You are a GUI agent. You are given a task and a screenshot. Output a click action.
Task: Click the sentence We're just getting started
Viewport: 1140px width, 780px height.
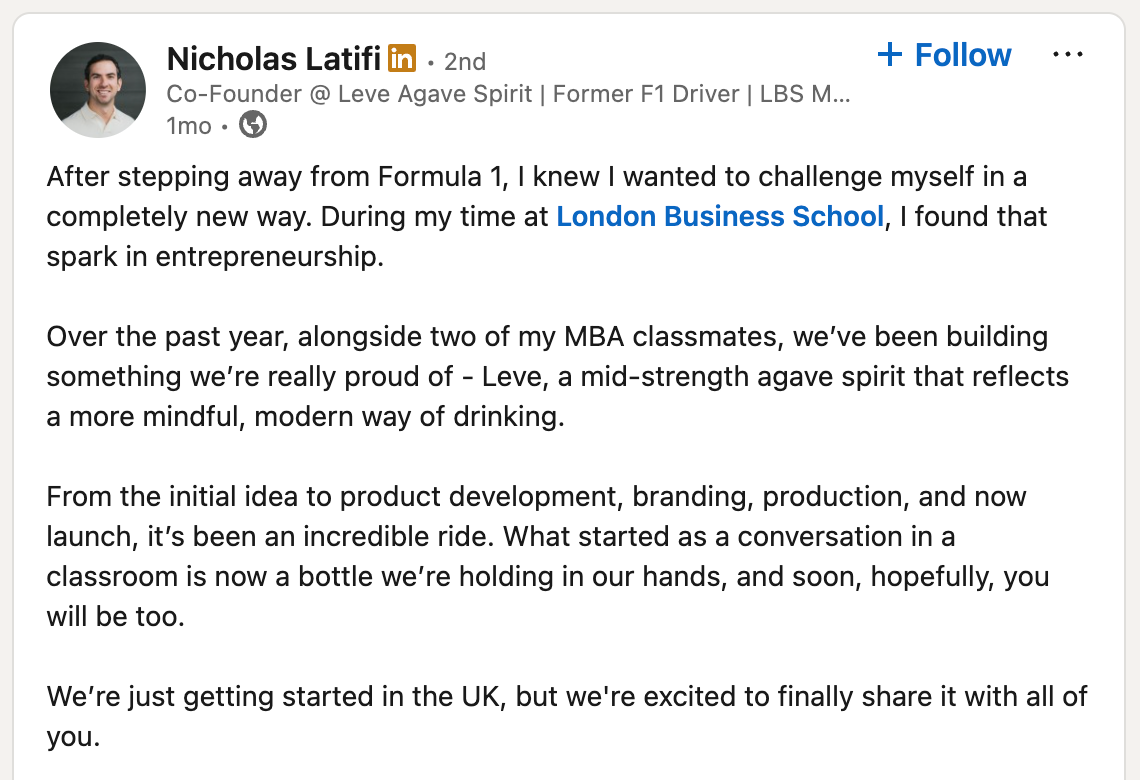567,716
